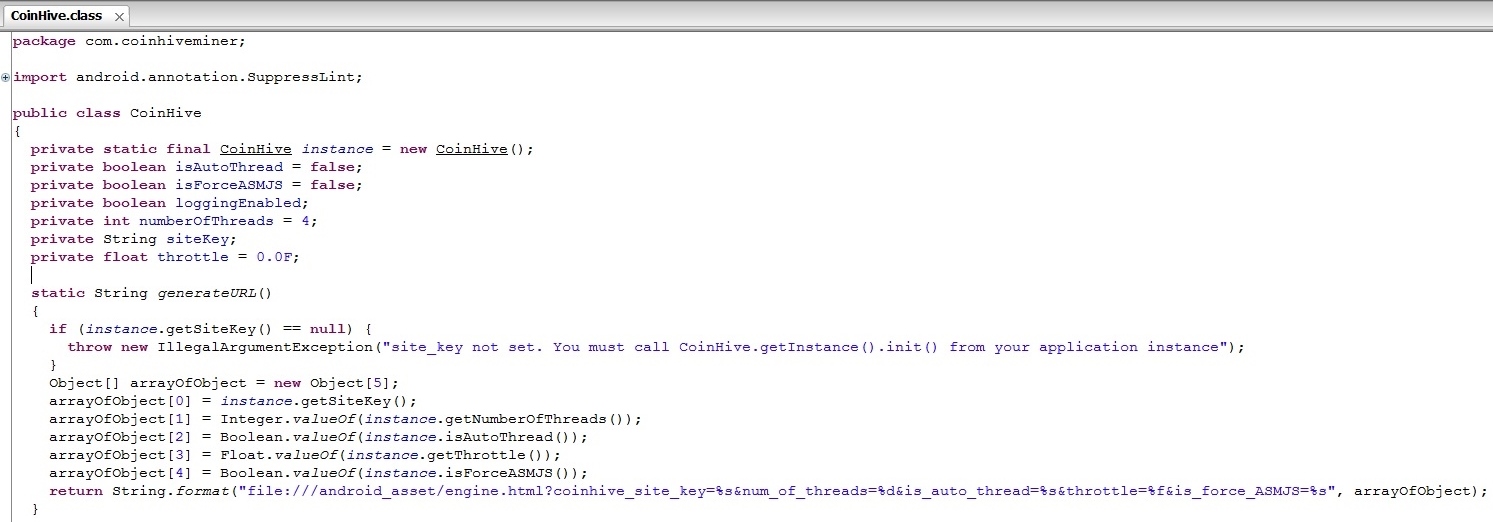Image resolution: width=1493 pixels, height=522 pixels.
Task: Click the package com.coinhiveminer line
Action: [x=128, y=41]
